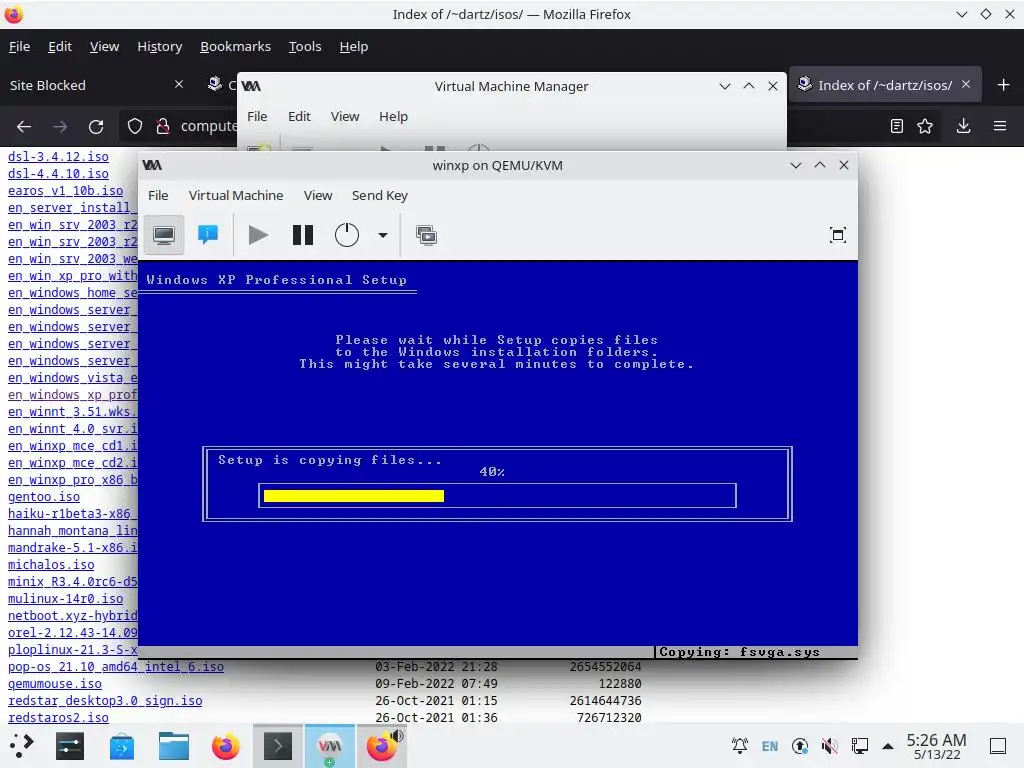Viewport: 1024px width, 768px height.
Task: Open Konsole terminal from the taskbar
Action: click(278, 746)
